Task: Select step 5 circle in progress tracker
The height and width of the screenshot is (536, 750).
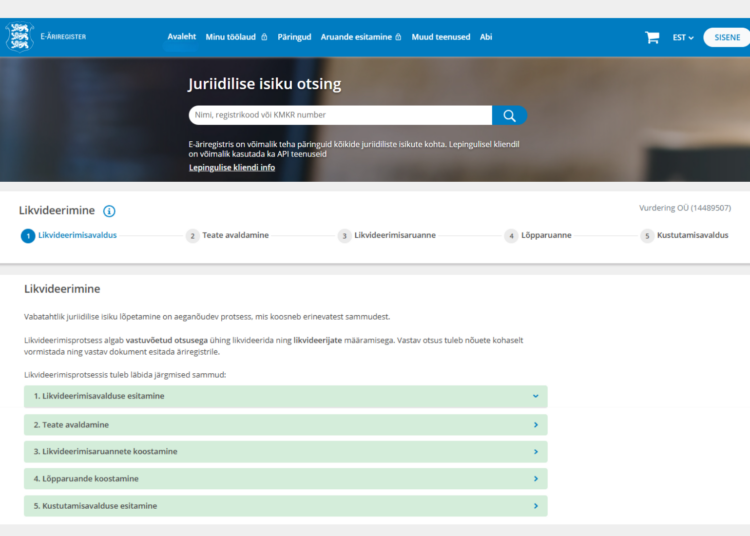Action: 647,236
